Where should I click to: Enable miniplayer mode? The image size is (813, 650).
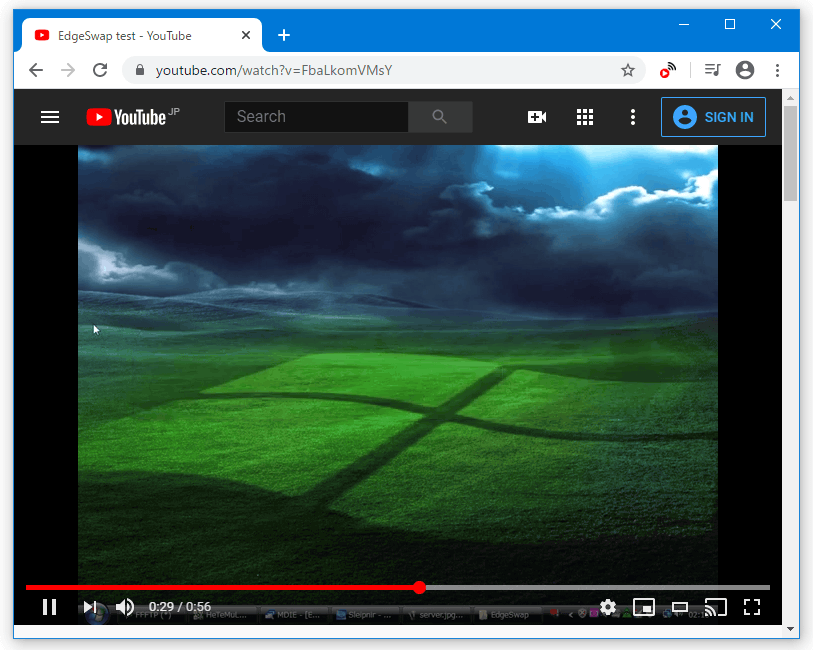(x=644, y=607)
